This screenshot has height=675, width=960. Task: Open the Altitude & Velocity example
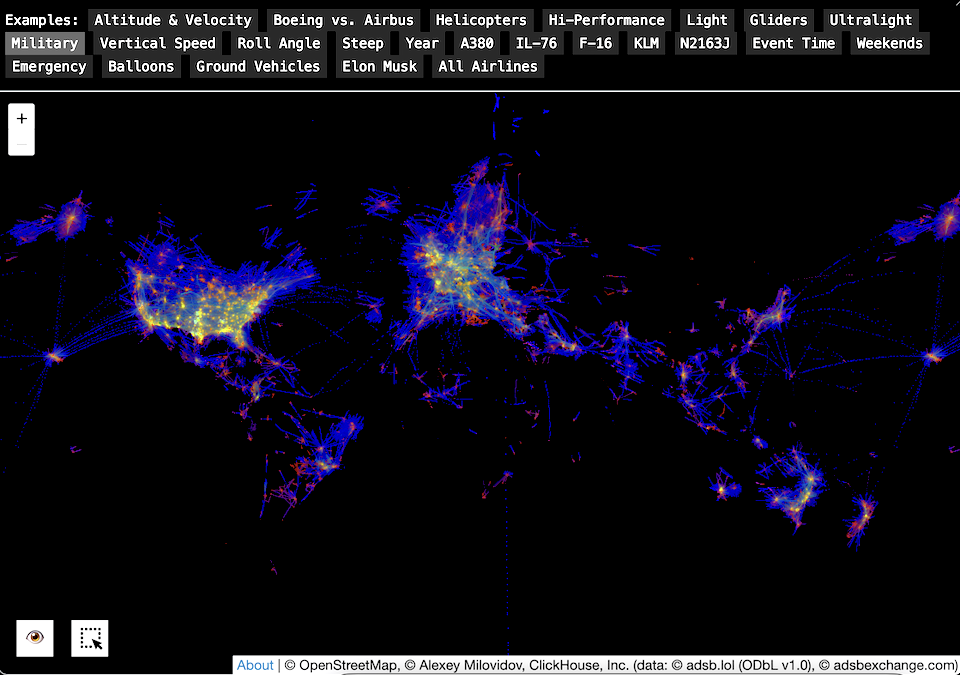173,20
